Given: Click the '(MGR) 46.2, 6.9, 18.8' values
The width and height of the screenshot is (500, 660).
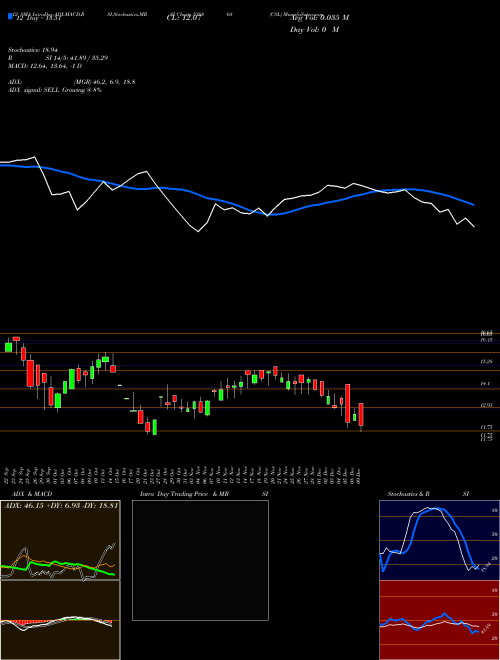Looking at the screenshot, I should click(104, 82).
